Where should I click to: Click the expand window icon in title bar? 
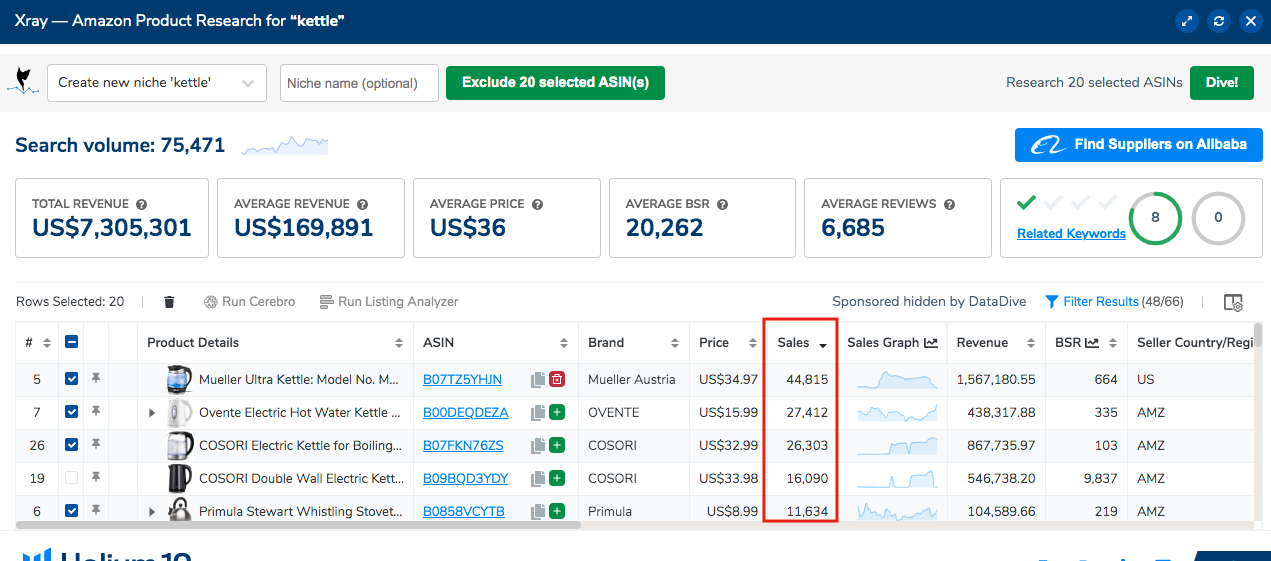[1188, 21]
